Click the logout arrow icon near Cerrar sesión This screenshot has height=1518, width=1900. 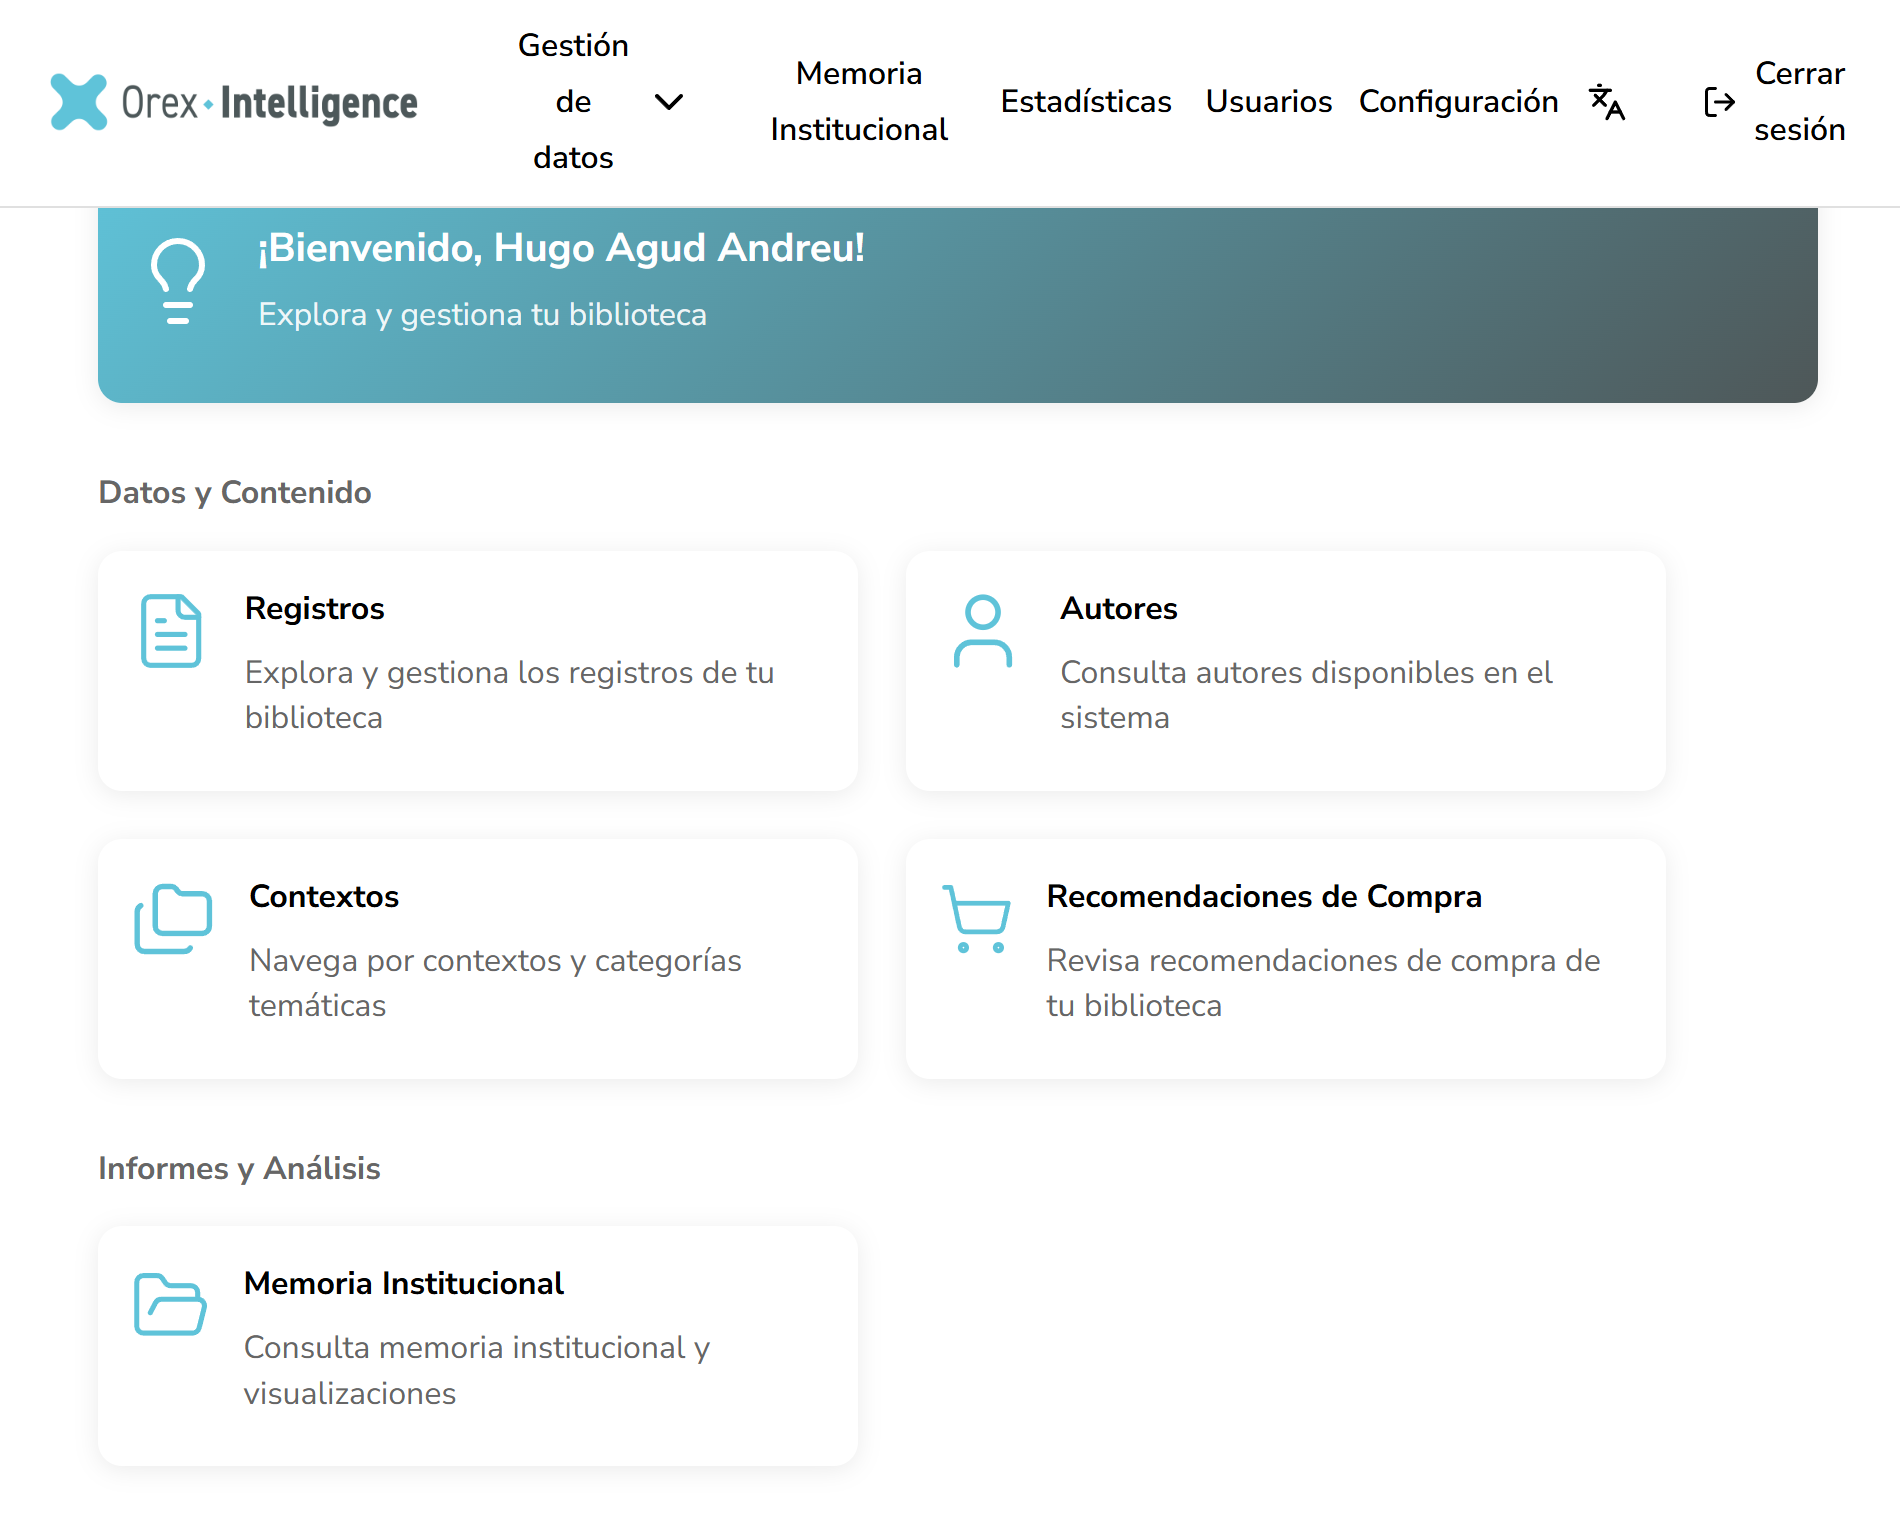(1718, 101)
